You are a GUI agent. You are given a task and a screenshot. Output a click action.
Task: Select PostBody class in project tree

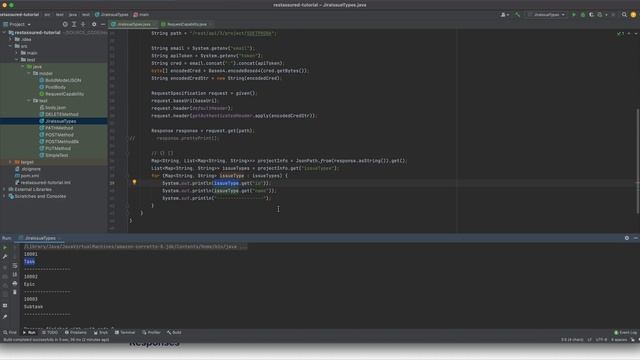coord(55,87)
